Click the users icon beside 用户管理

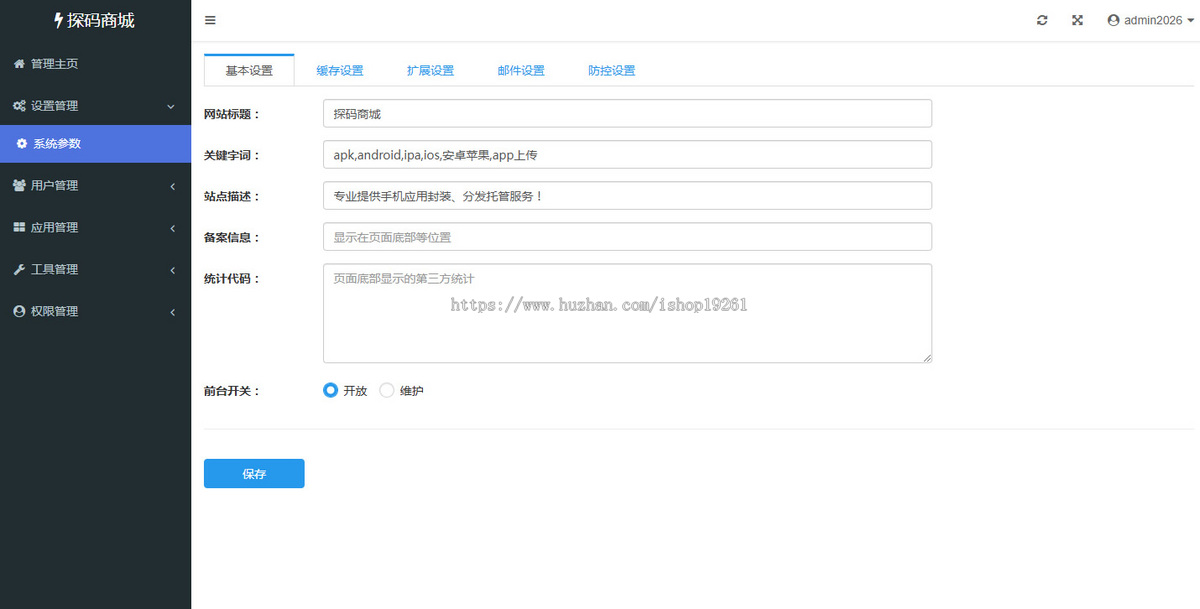[19, 185]
